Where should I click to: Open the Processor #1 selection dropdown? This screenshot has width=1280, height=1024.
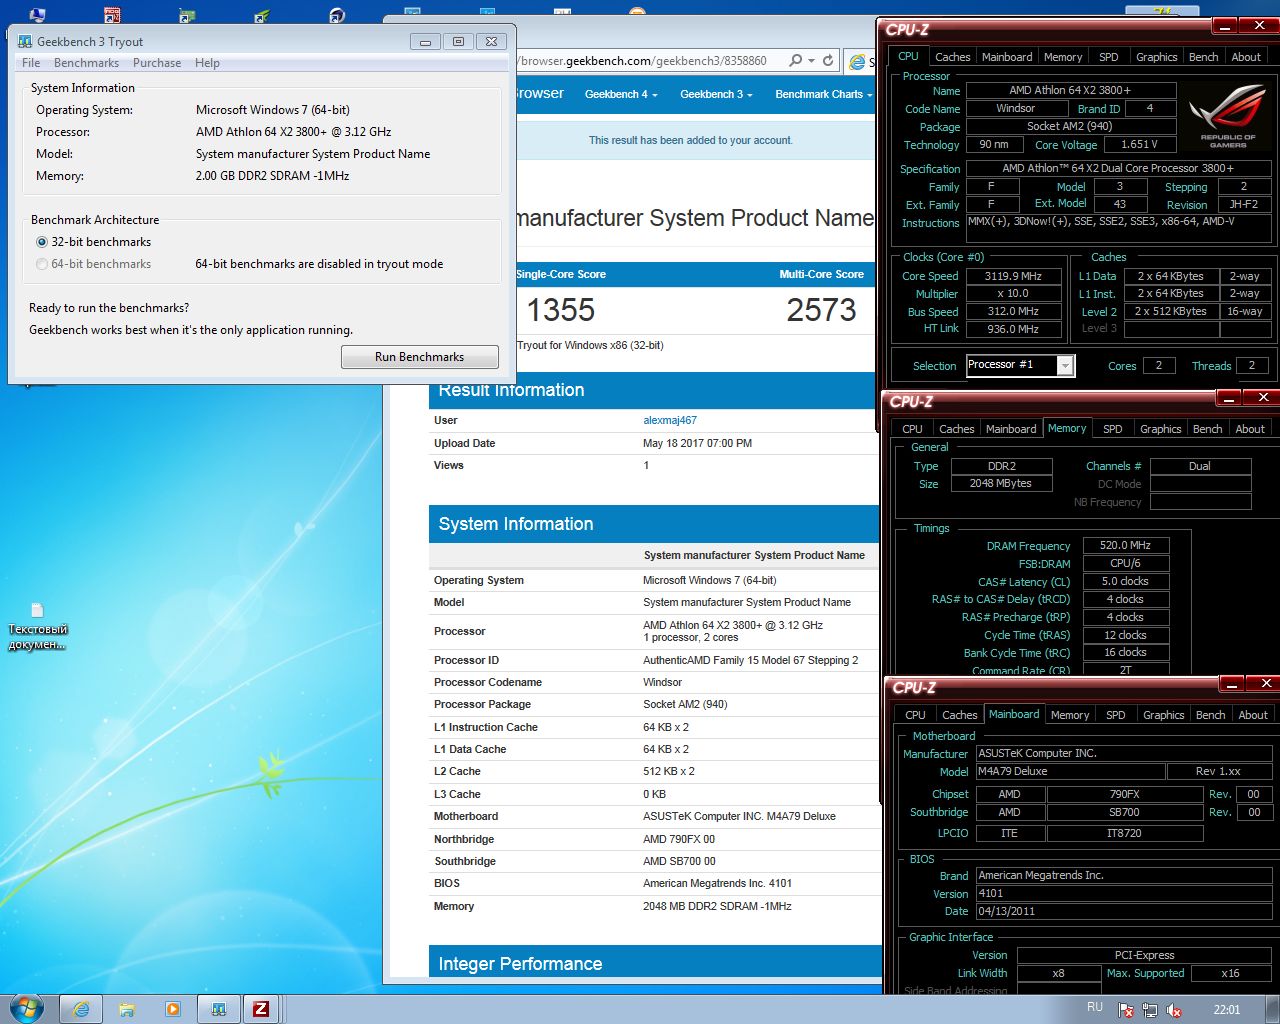pyautogui.click(x=1065, y=366)
